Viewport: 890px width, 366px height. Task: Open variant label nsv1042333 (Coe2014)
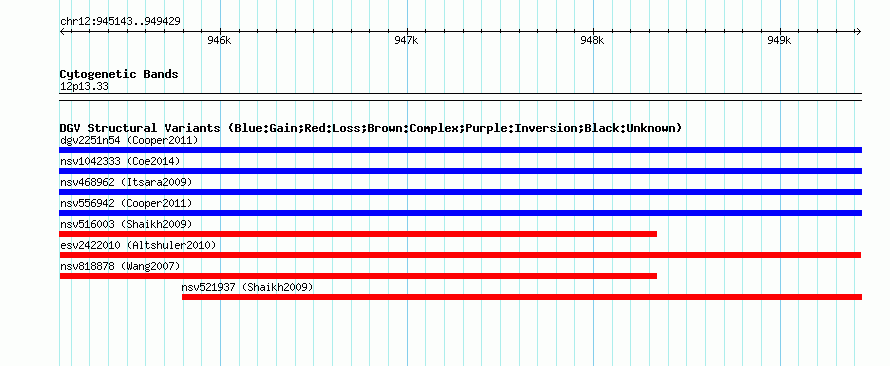(x=120, y=161)
